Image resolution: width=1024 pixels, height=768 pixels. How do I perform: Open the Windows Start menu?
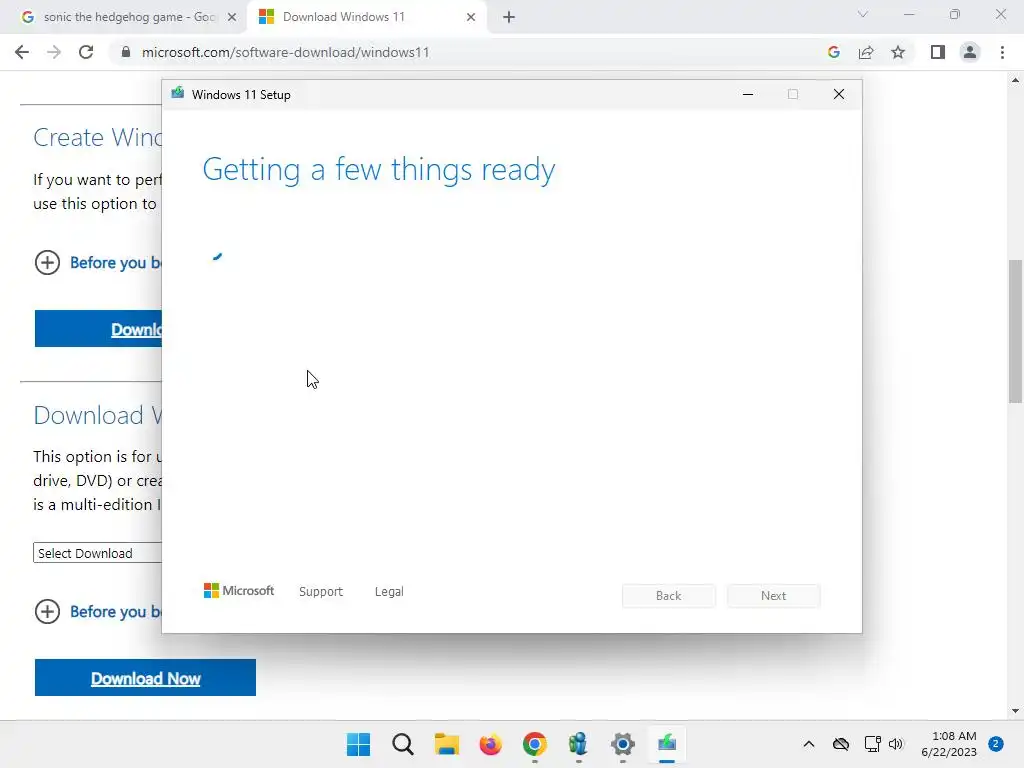359,744
